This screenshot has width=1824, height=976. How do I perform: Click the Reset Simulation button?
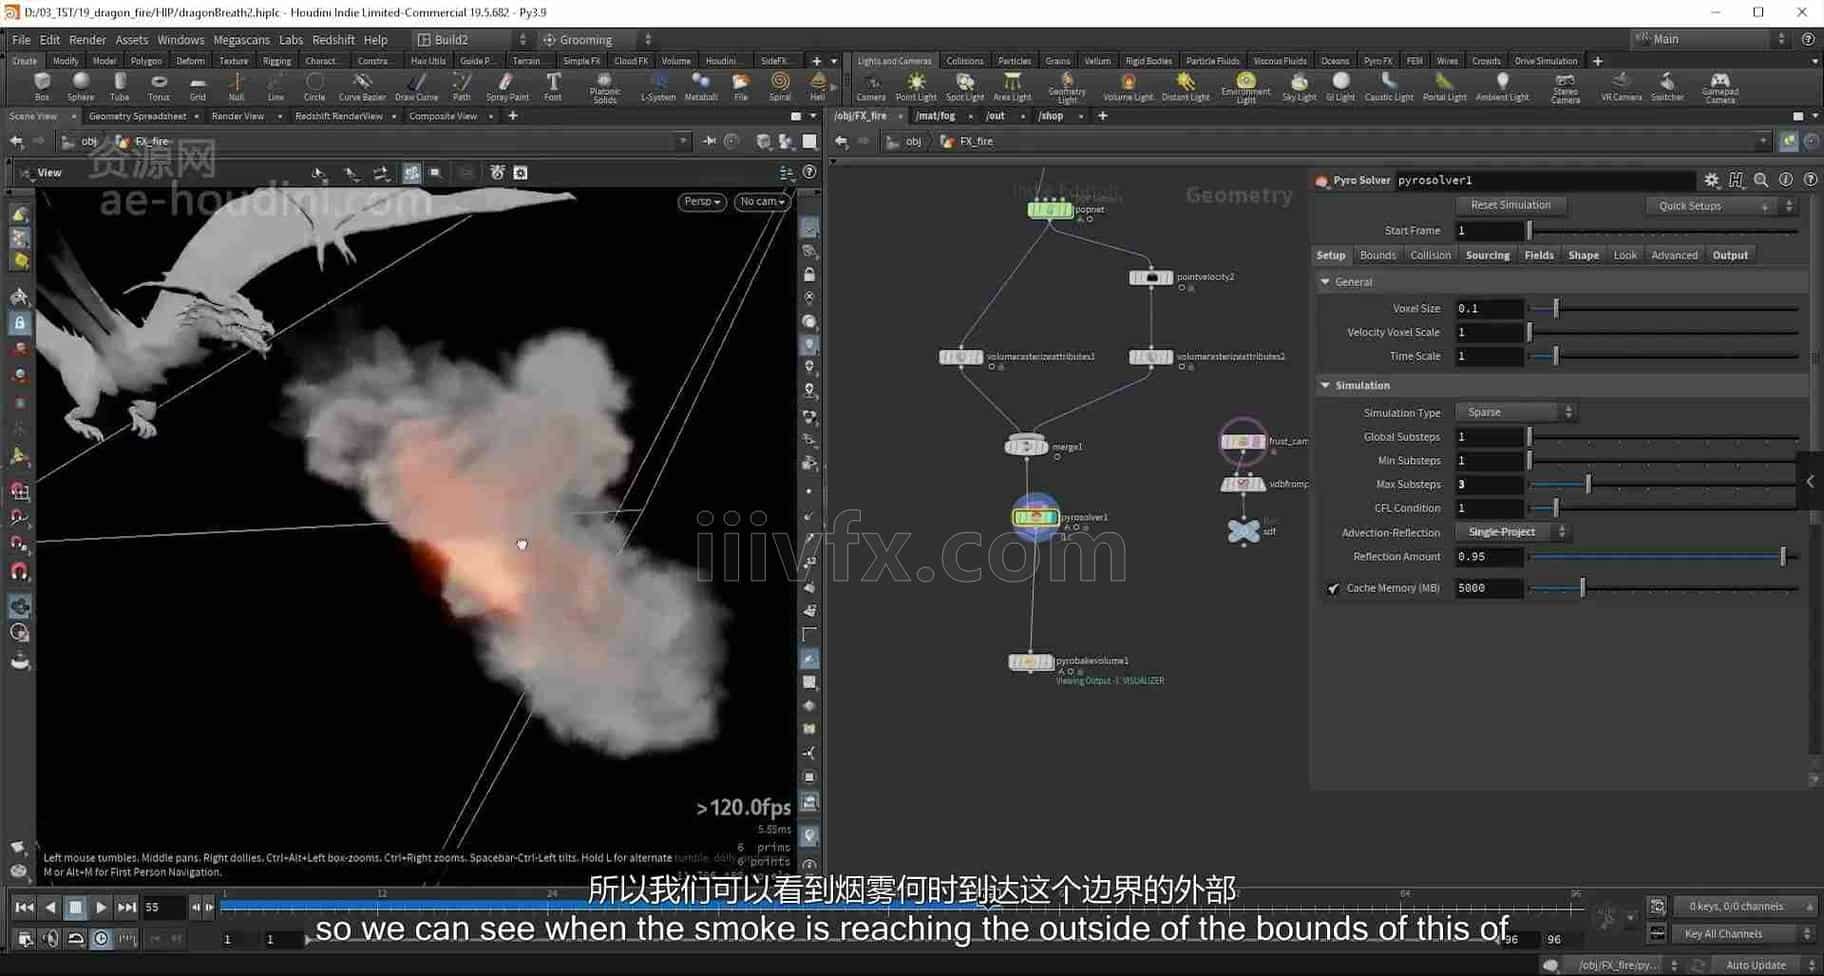coord(1510,205)
